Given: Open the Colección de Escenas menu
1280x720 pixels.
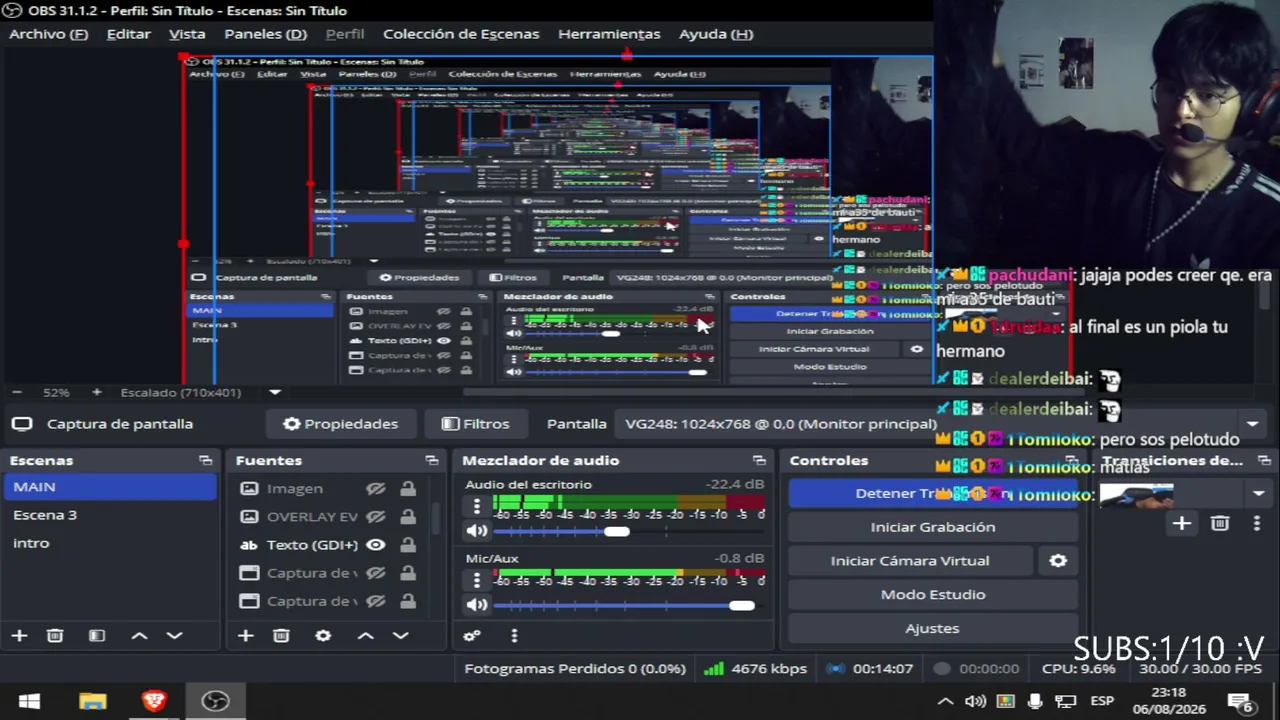Looking at the screenshot, I should tap(461, 34).
